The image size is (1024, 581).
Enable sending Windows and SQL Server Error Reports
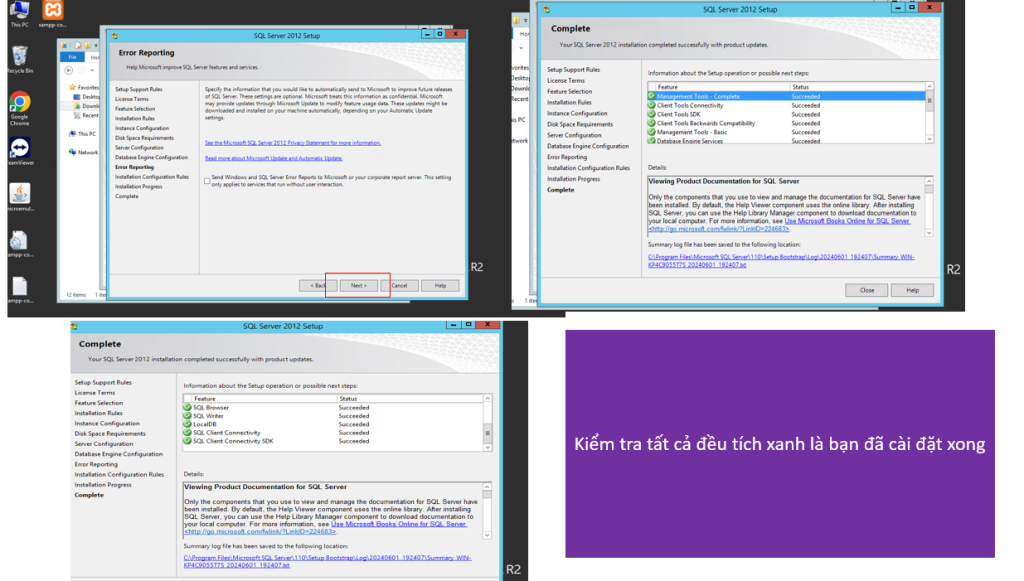(x=207, y=181)
